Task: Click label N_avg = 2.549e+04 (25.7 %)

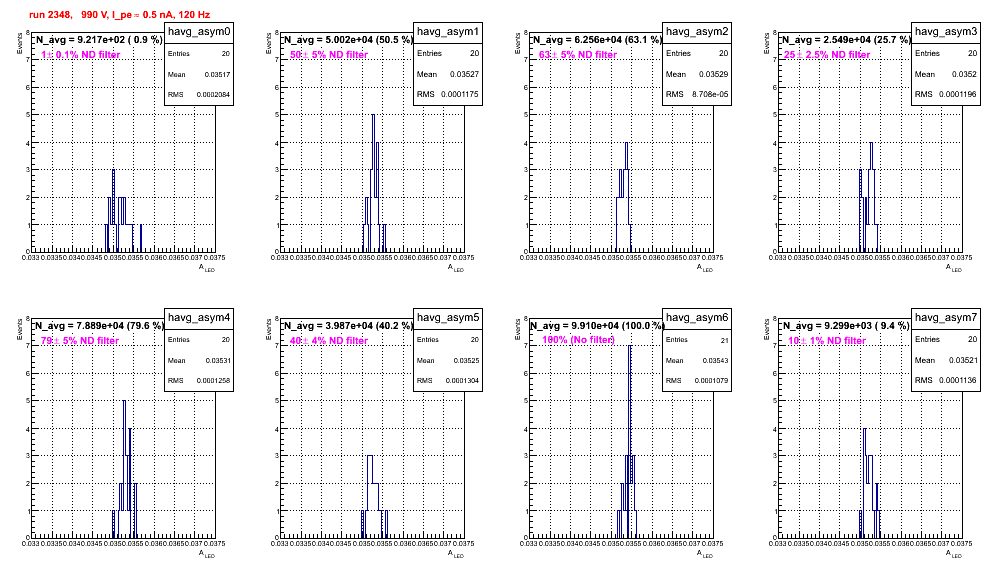Action: pyautogui.click(x=846, y=39)
